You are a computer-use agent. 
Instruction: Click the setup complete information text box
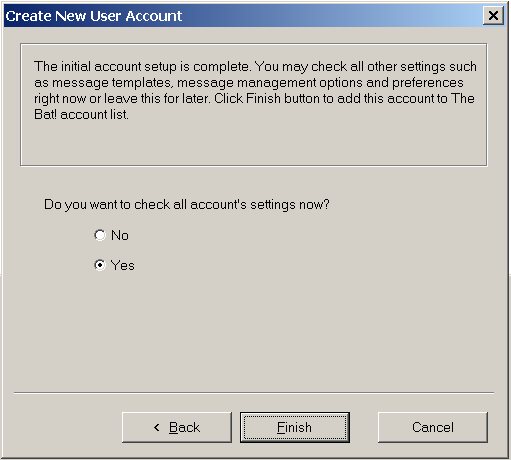pyautogui.click(x=254, y=104)
